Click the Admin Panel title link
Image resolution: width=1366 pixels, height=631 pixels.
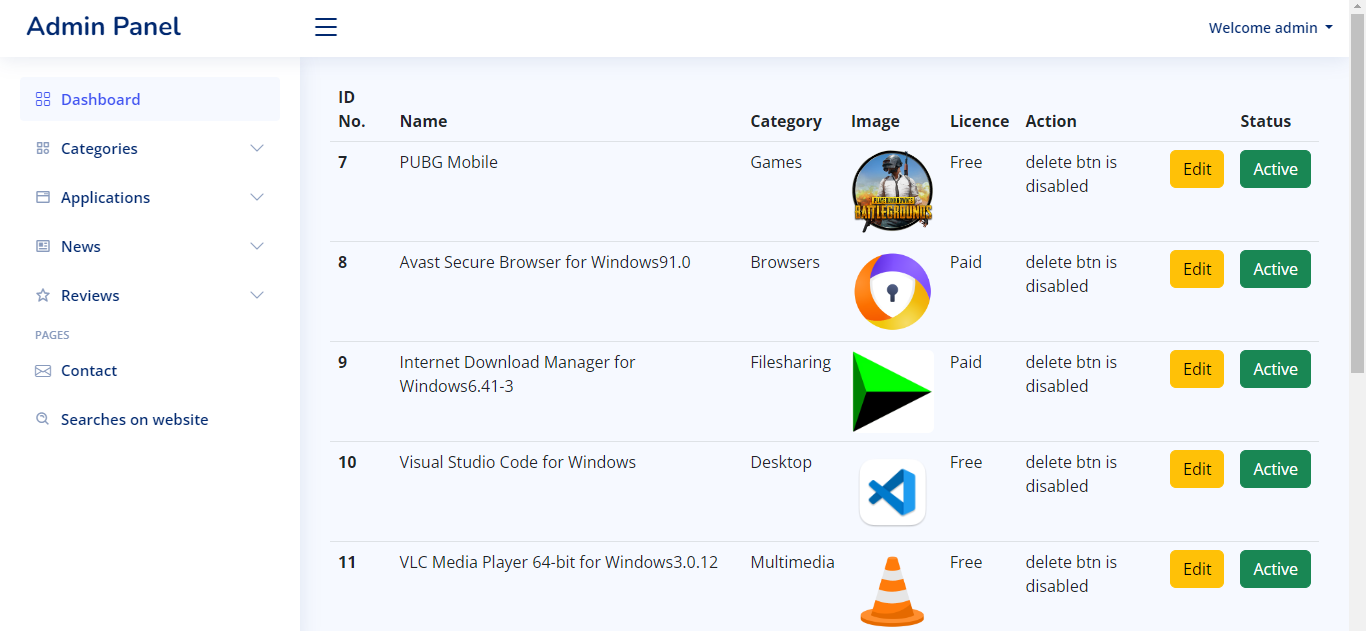104,27
